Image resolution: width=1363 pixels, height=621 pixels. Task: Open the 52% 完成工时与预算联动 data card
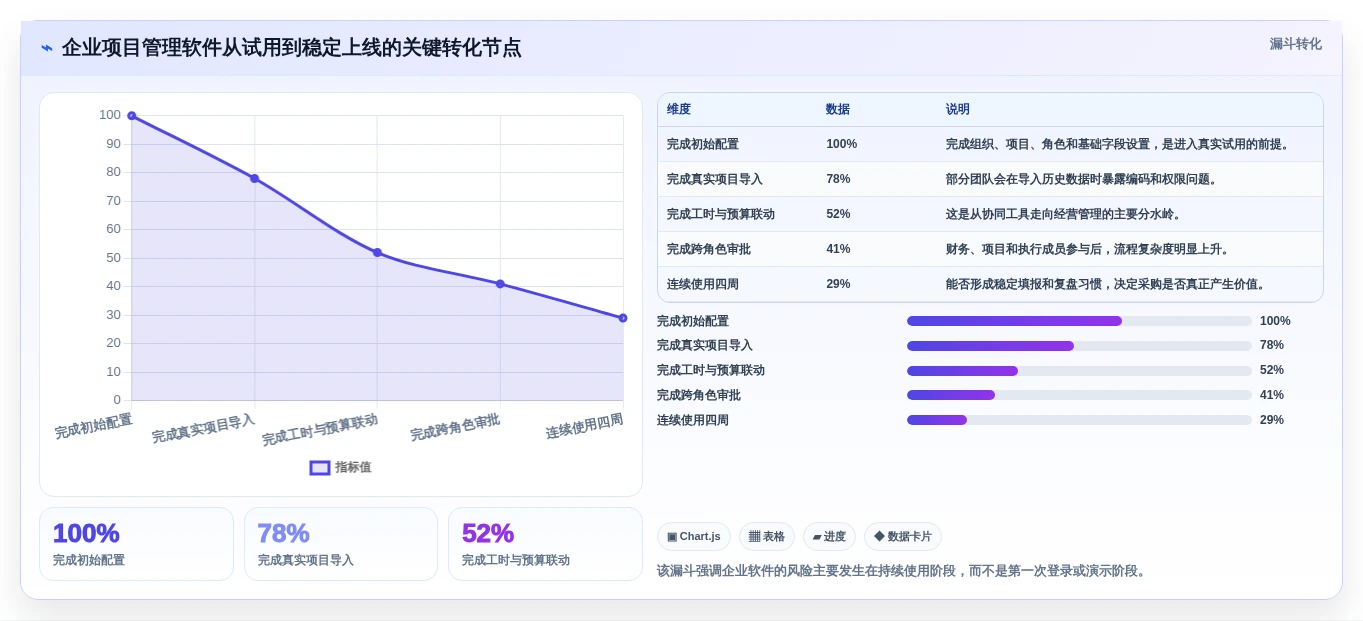coord(545,544)
